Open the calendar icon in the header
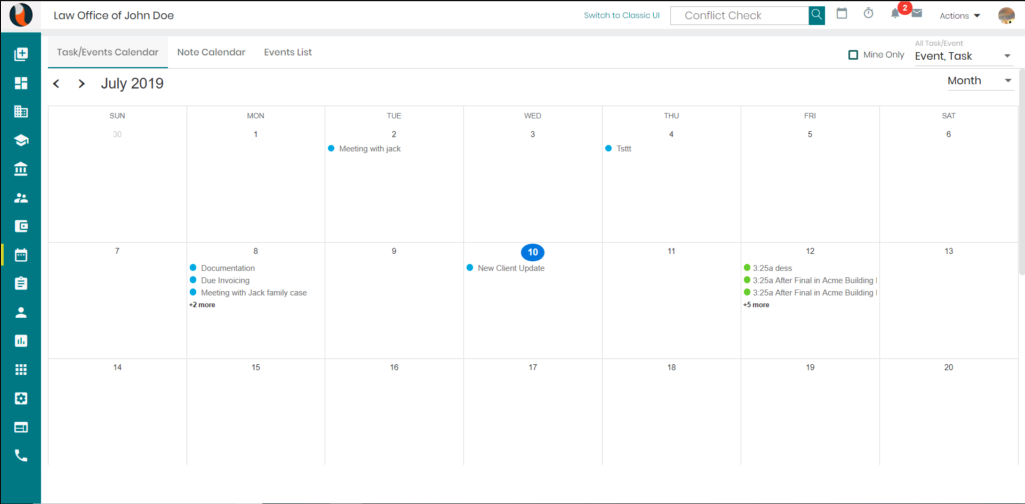 point(842,14)
